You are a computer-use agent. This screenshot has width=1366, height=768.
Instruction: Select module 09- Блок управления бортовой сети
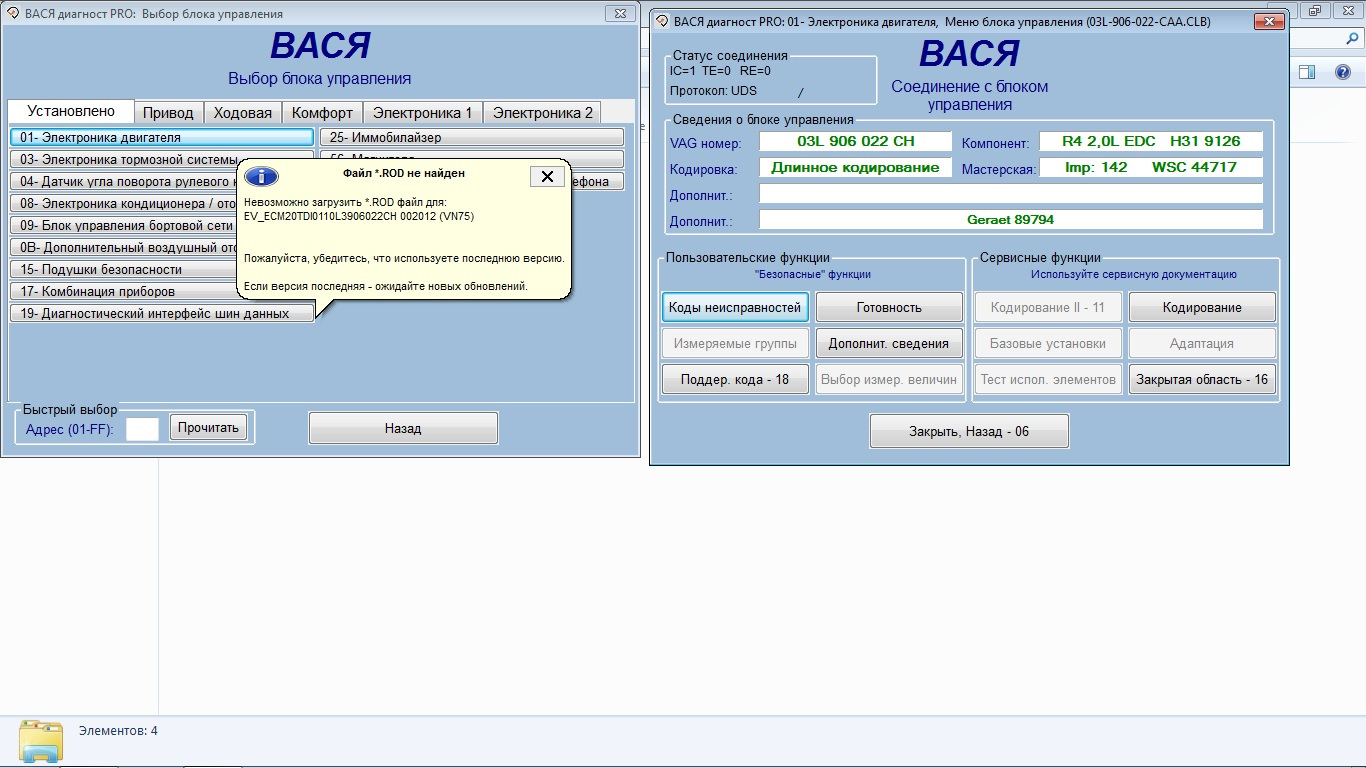pos(124,225)
